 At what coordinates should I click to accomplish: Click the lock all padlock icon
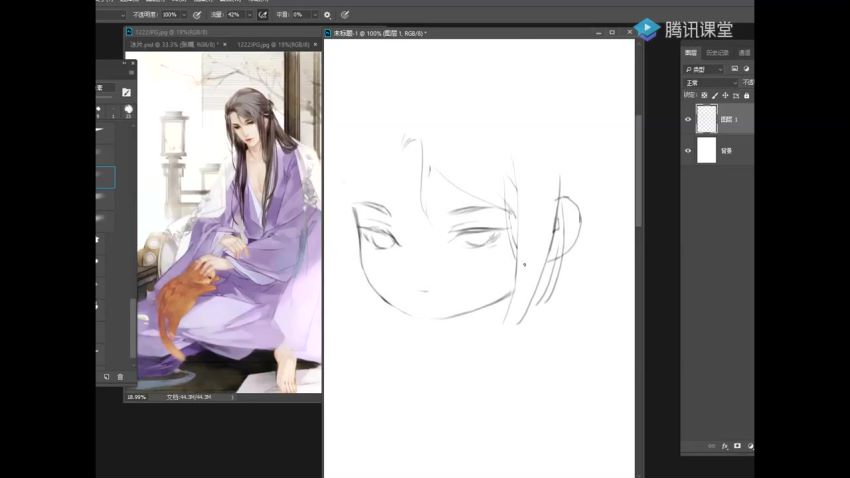746,95
